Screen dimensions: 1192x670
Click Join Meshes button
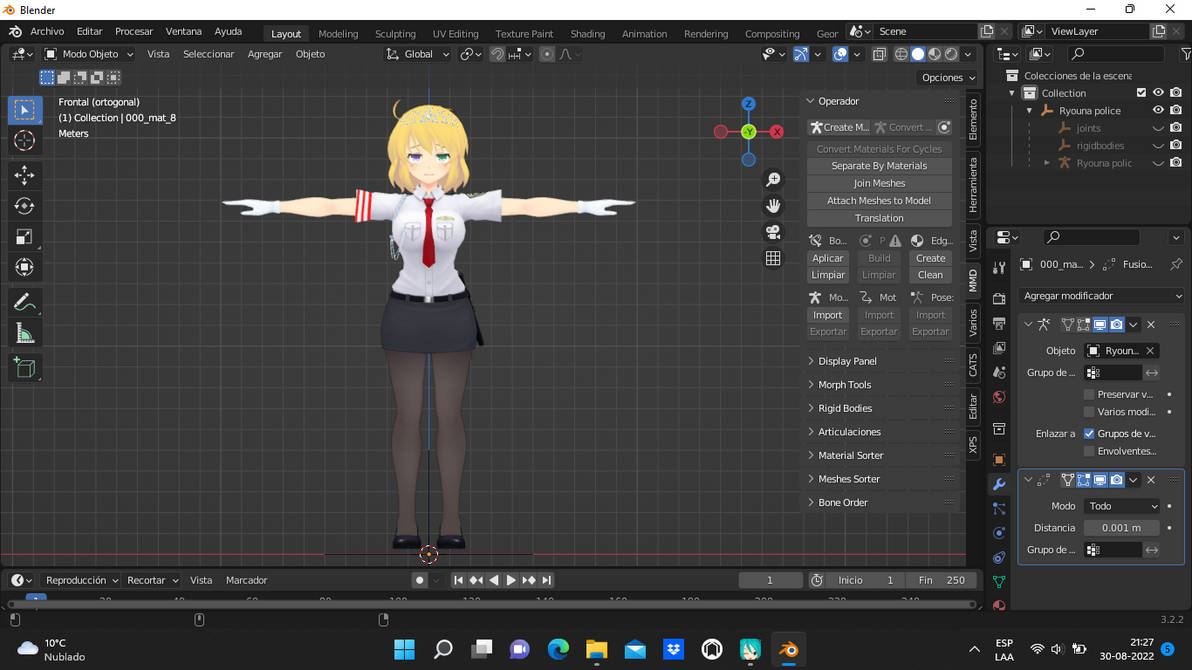click(879, 183)
